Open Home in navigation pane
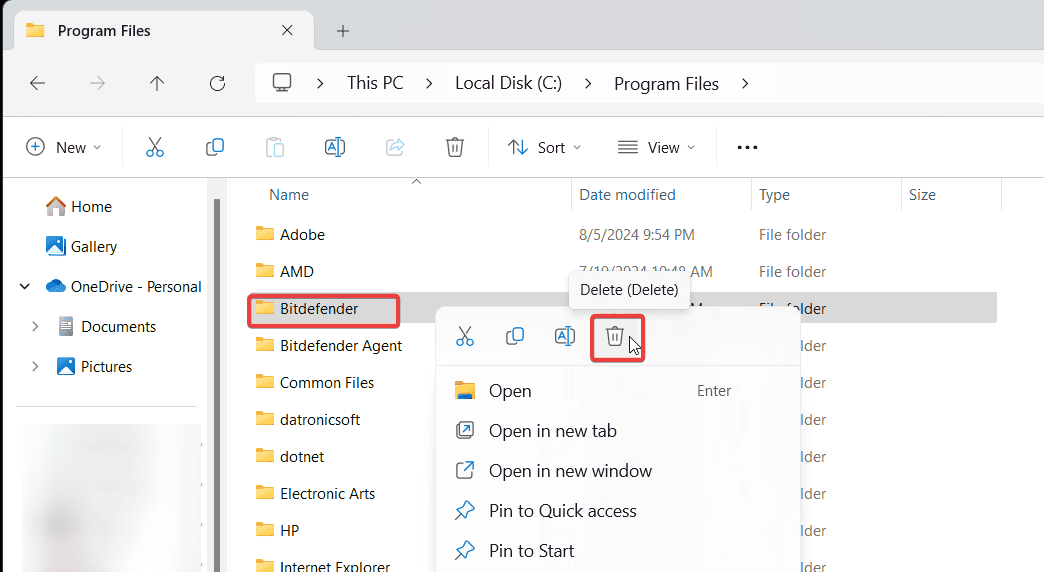The image size is (1044, 572). click(x=78, y=206)
